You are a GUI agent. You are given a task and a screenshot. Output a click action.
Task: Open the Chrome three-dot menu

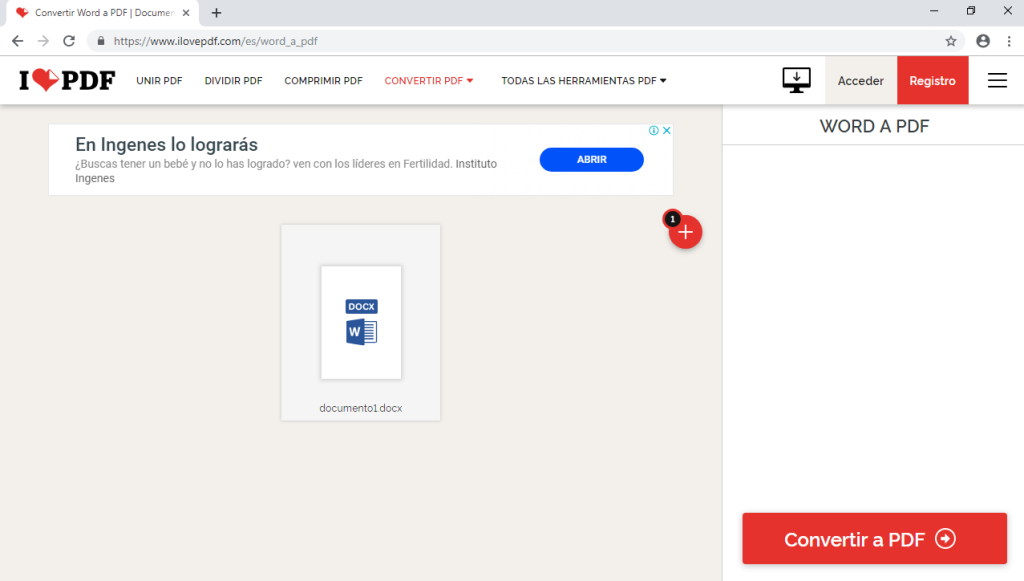1008,41
